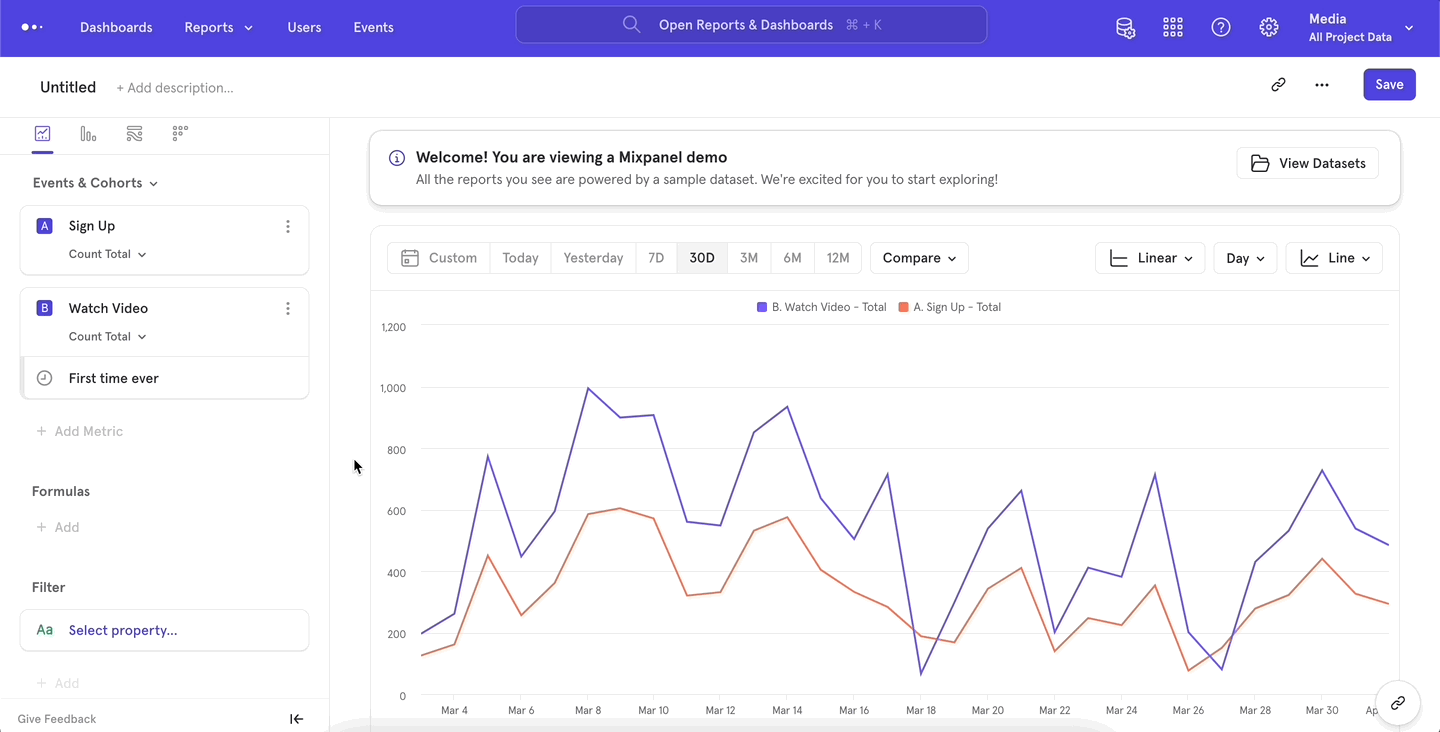Select the Retention grid report icon
Screen dimensions: 1440x732
coord(180,134)
